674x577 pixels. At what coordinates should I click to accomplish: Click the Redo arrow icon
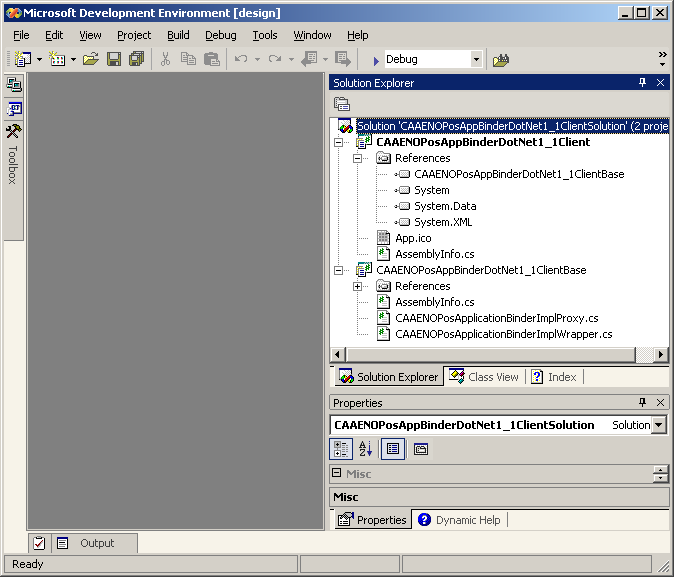click(x=275, y=59)
